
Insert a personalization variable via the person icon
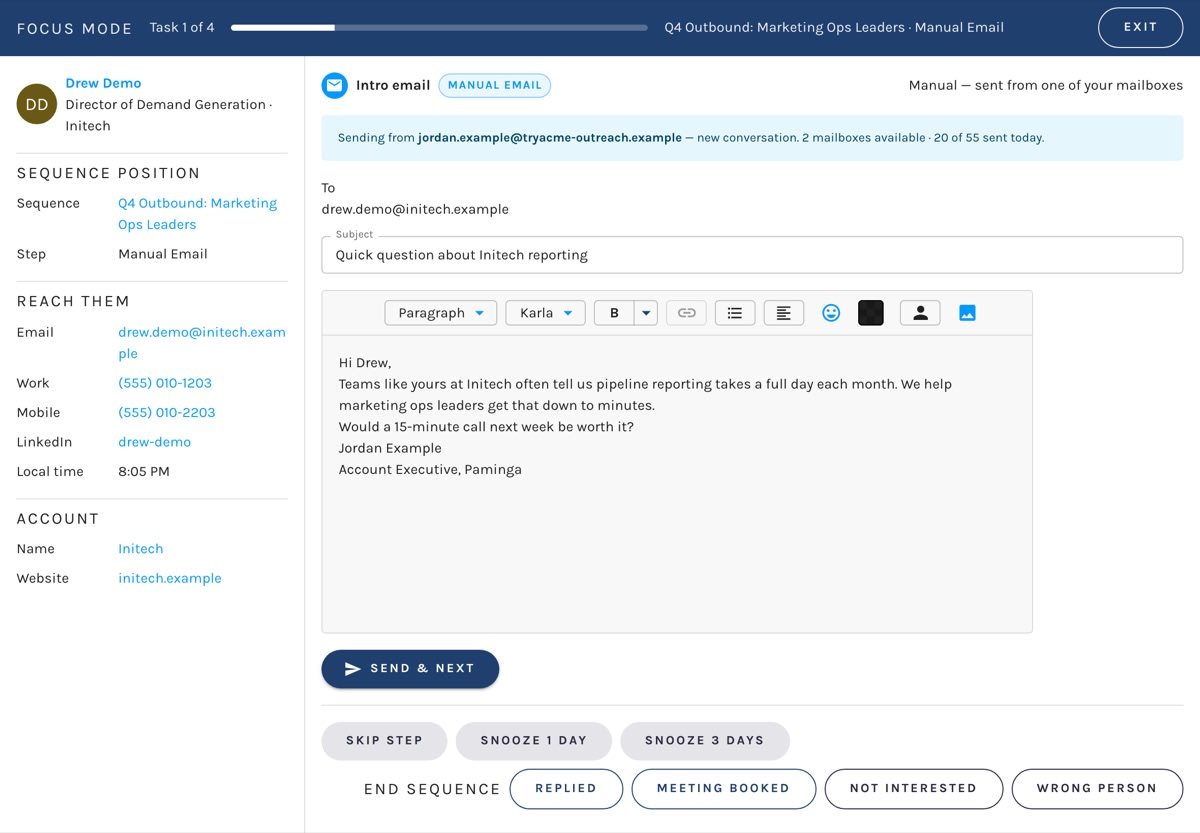click(x=920, y=313)
